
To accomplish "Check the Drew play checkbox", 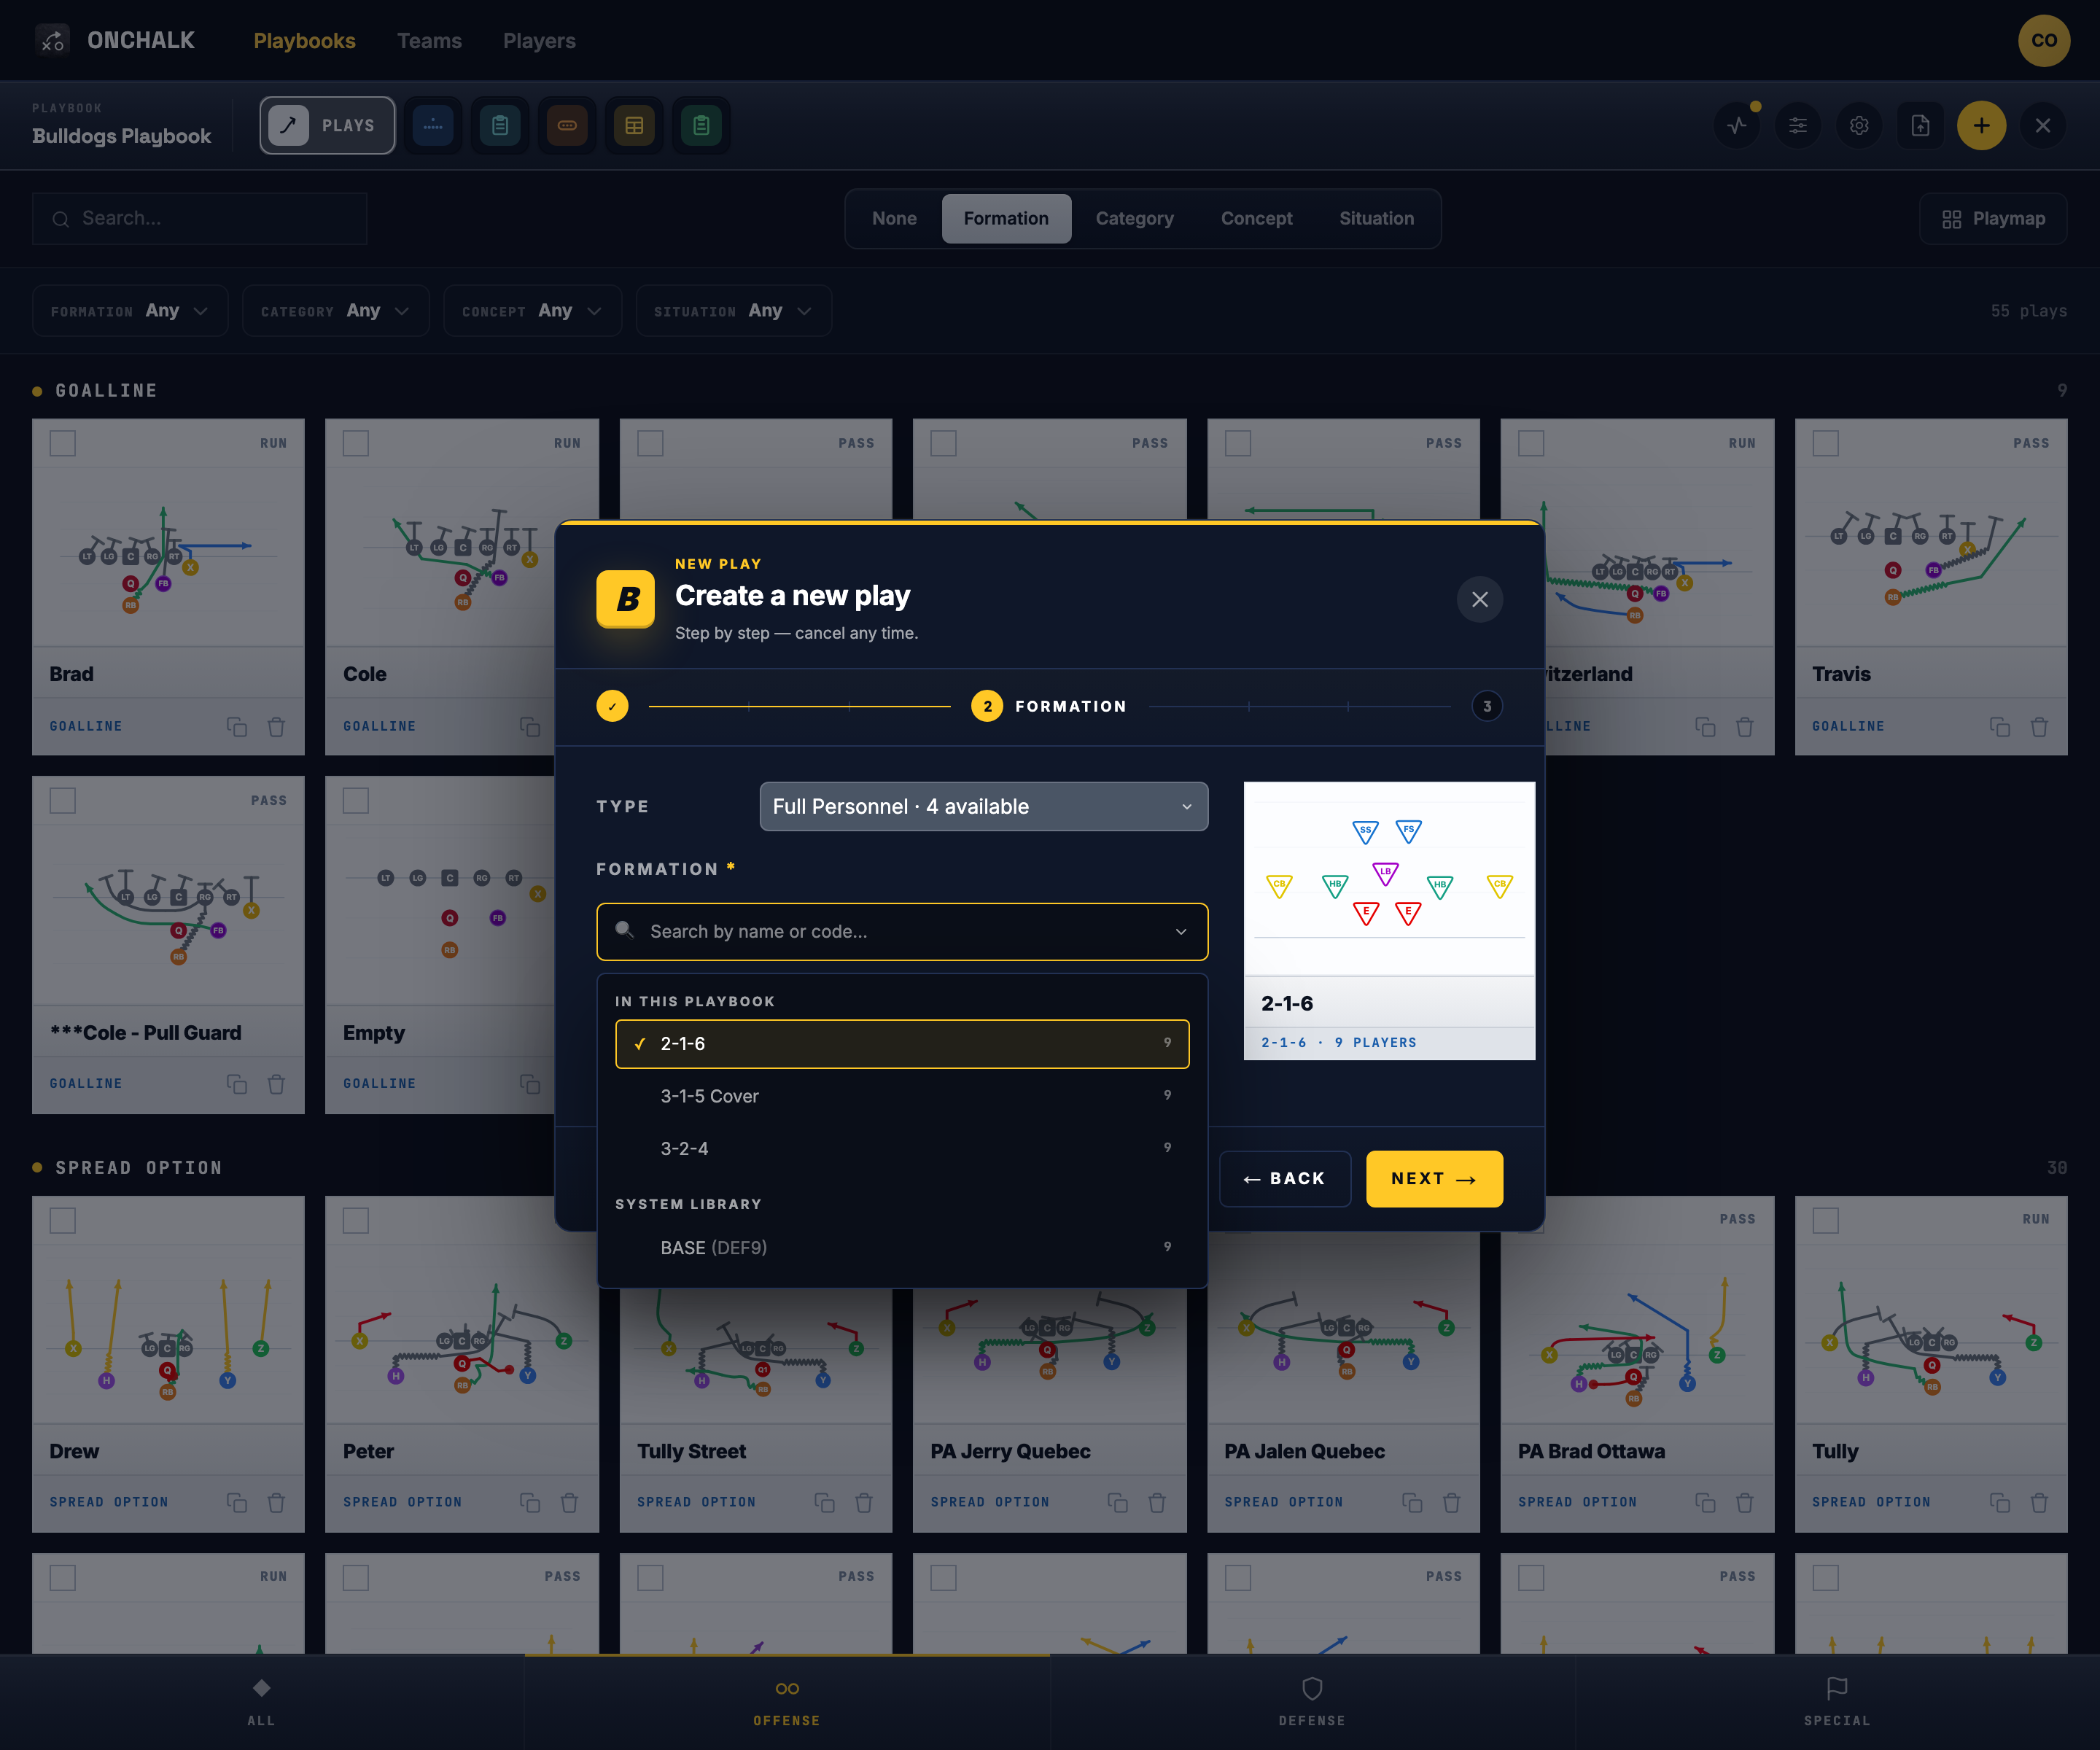I will [63, 1220].
